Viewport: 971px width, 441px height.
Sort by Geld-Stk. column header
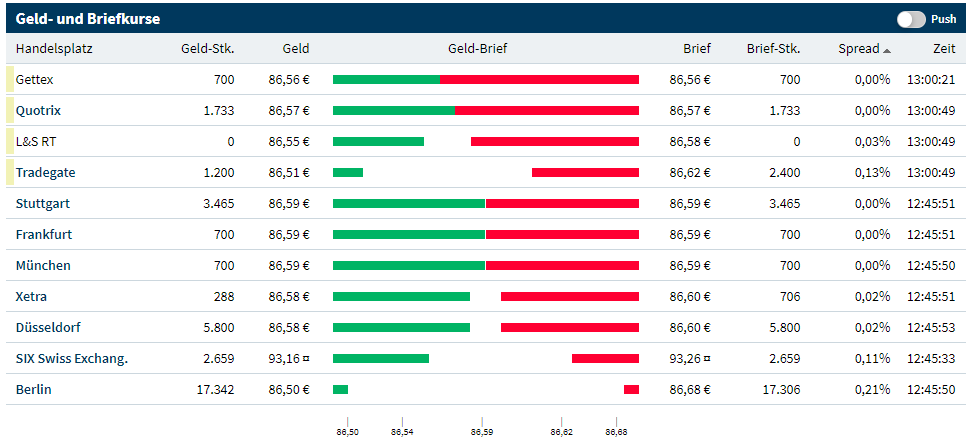click(x=207, y=48)
